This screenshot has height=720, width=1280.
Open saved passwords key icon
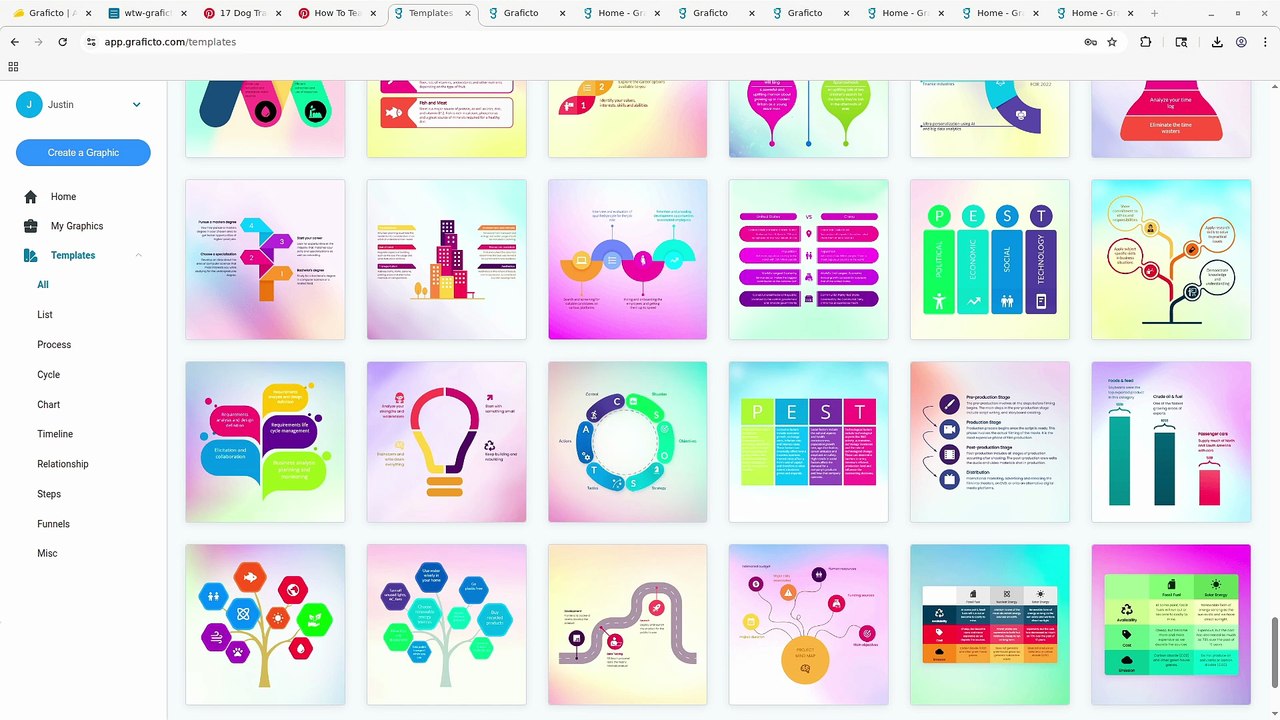coord(1090,42)
